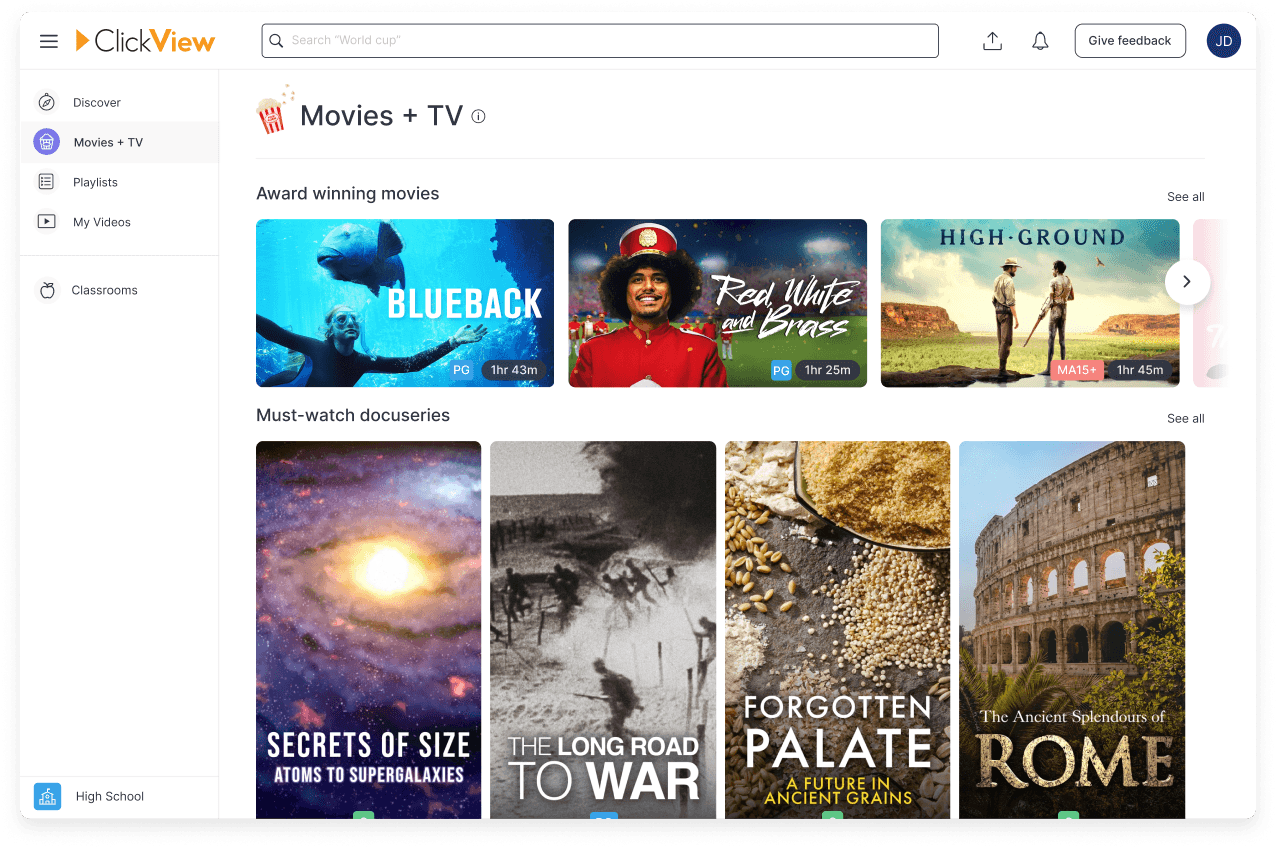Click the Give feedback button
This screenshot has height=847, width=1276.
(x=1130, y=40)
